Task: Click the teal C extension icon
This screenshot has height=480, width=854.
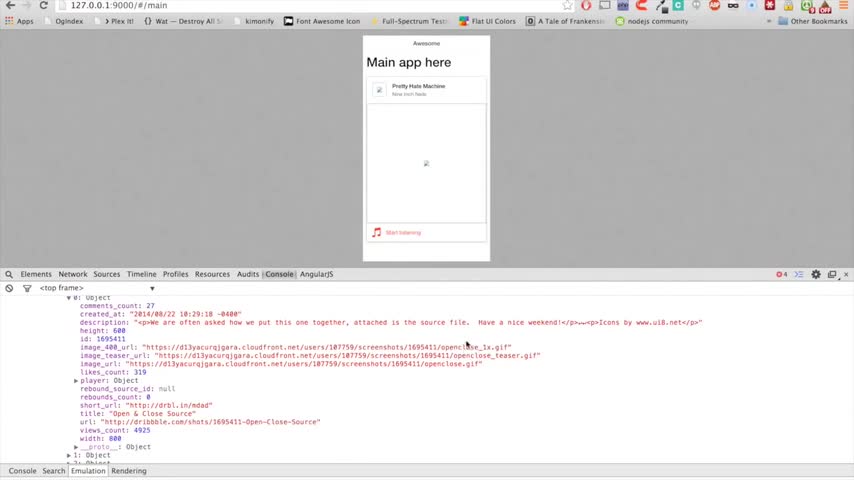Action: [678, 5]
